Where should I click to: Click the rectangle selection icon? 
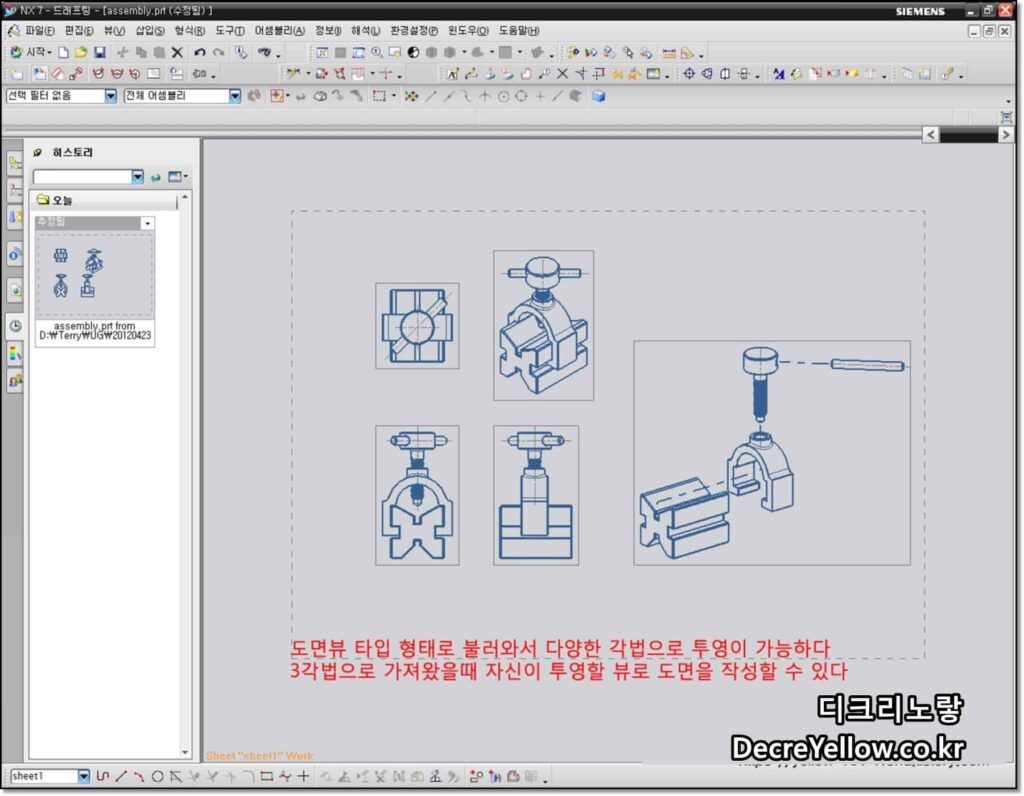point(379,96)
